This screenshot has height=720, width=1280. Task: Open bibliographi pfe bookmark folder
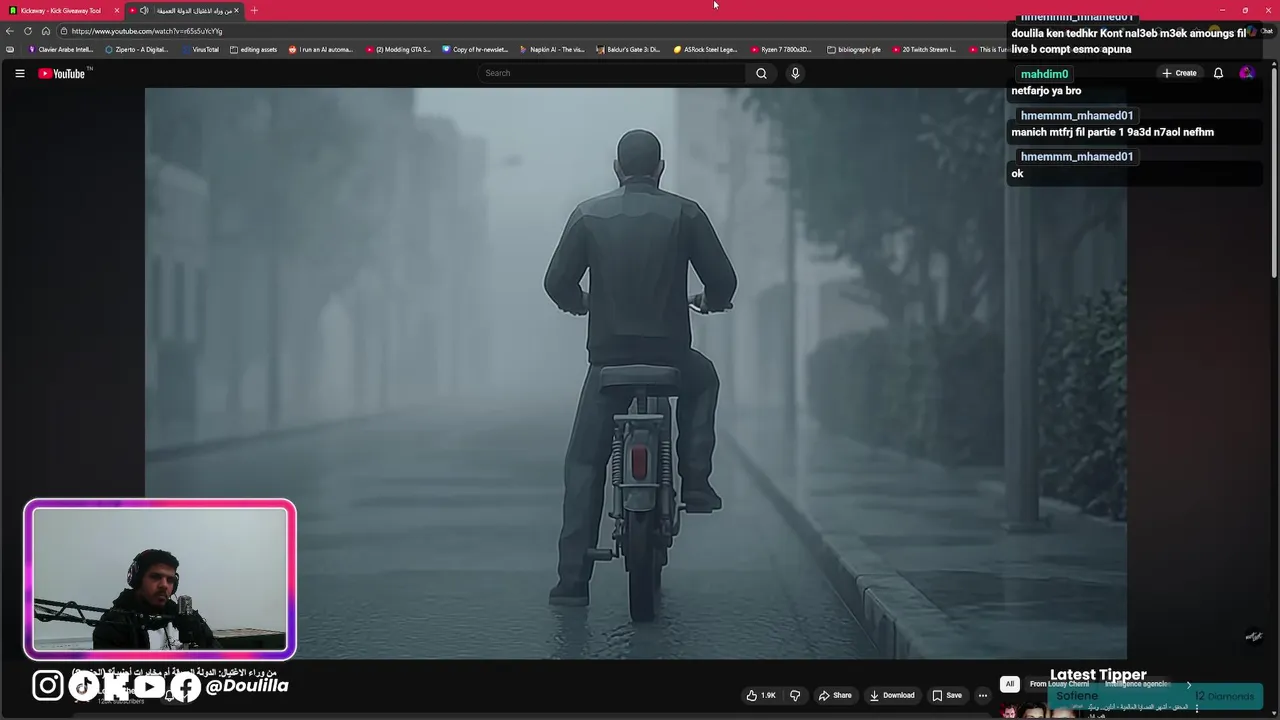(855, 49)
